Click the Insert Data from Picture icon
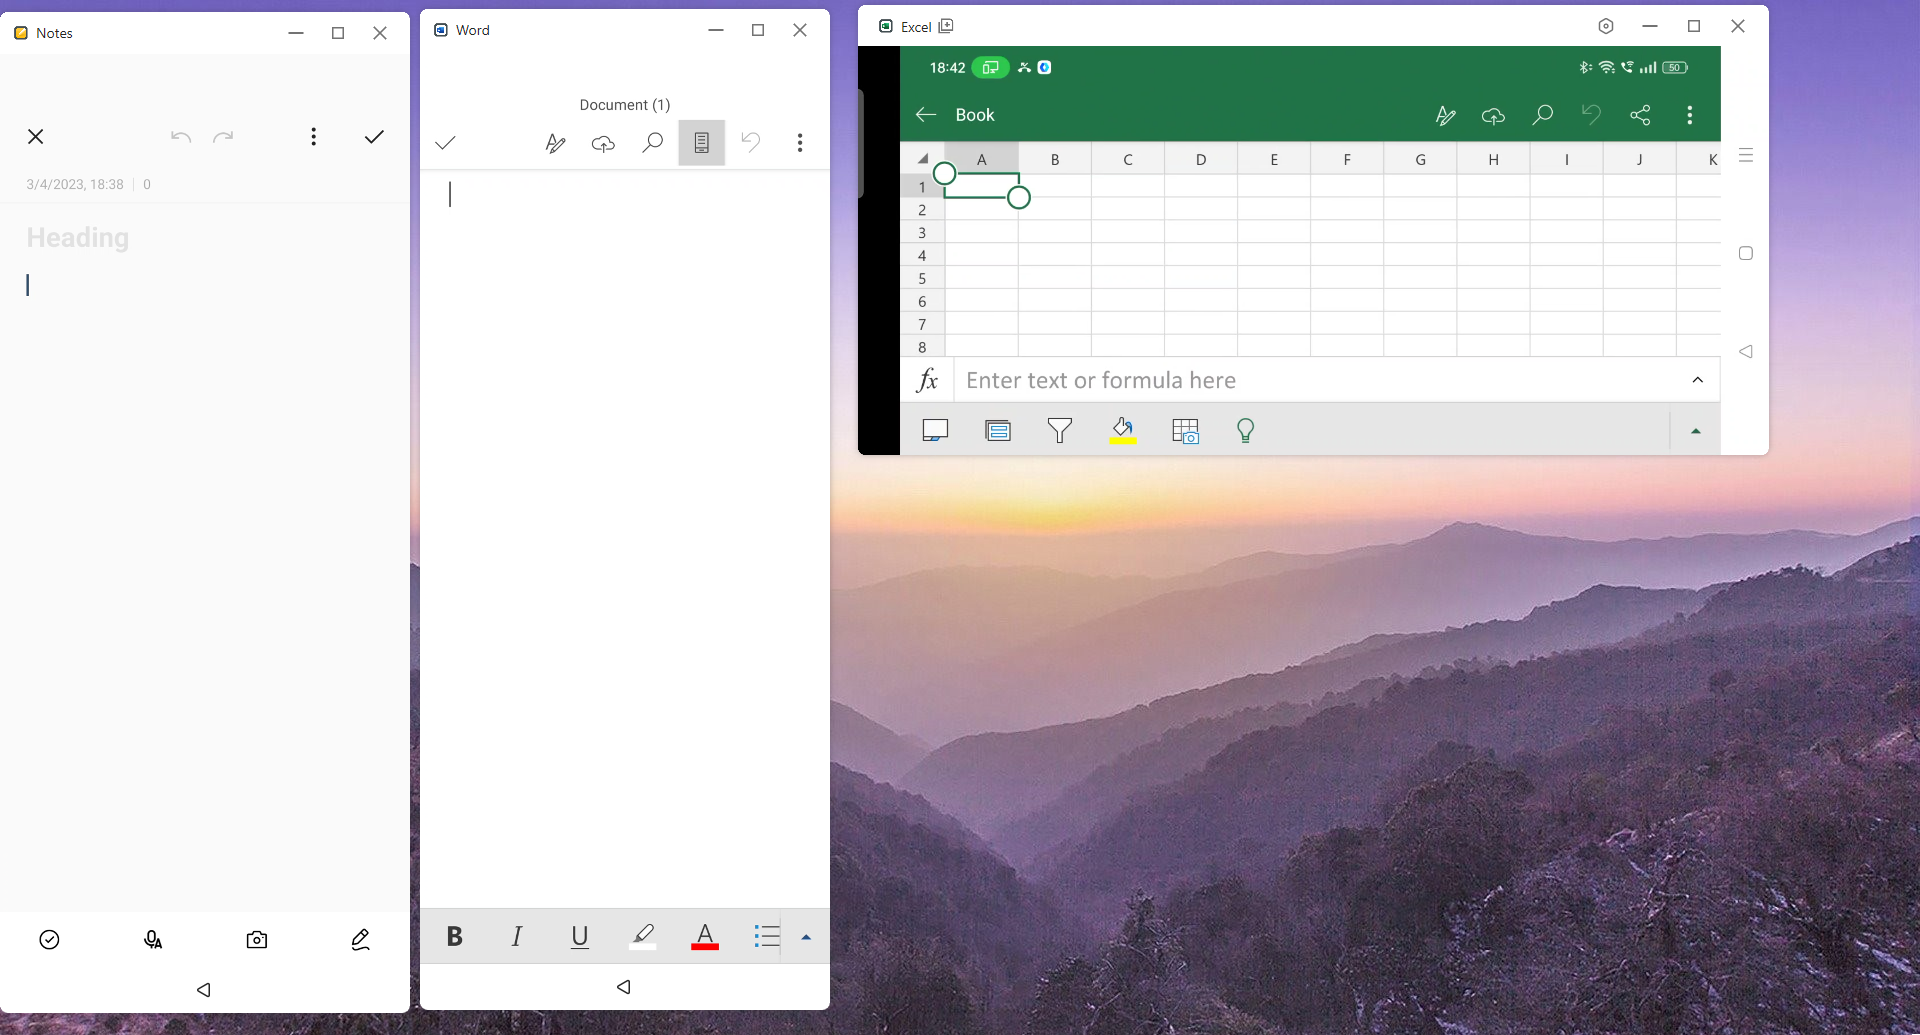This screenshot has width=1920, height=1035. (x=1184, y=430)
